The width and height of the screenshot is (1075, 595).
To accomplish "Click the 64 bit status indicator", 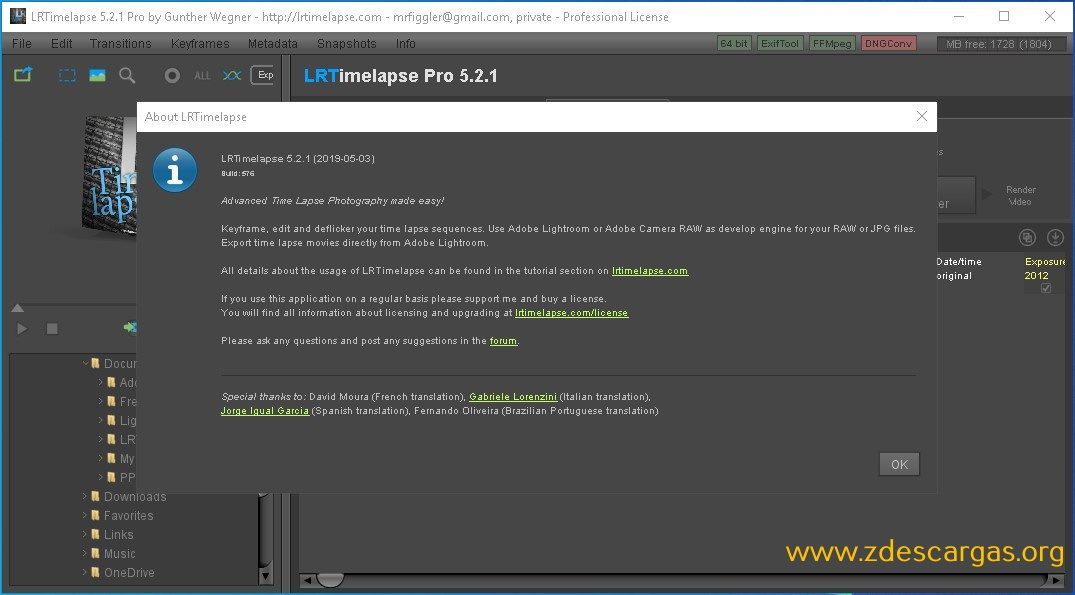I will click(x=734, y=43).
